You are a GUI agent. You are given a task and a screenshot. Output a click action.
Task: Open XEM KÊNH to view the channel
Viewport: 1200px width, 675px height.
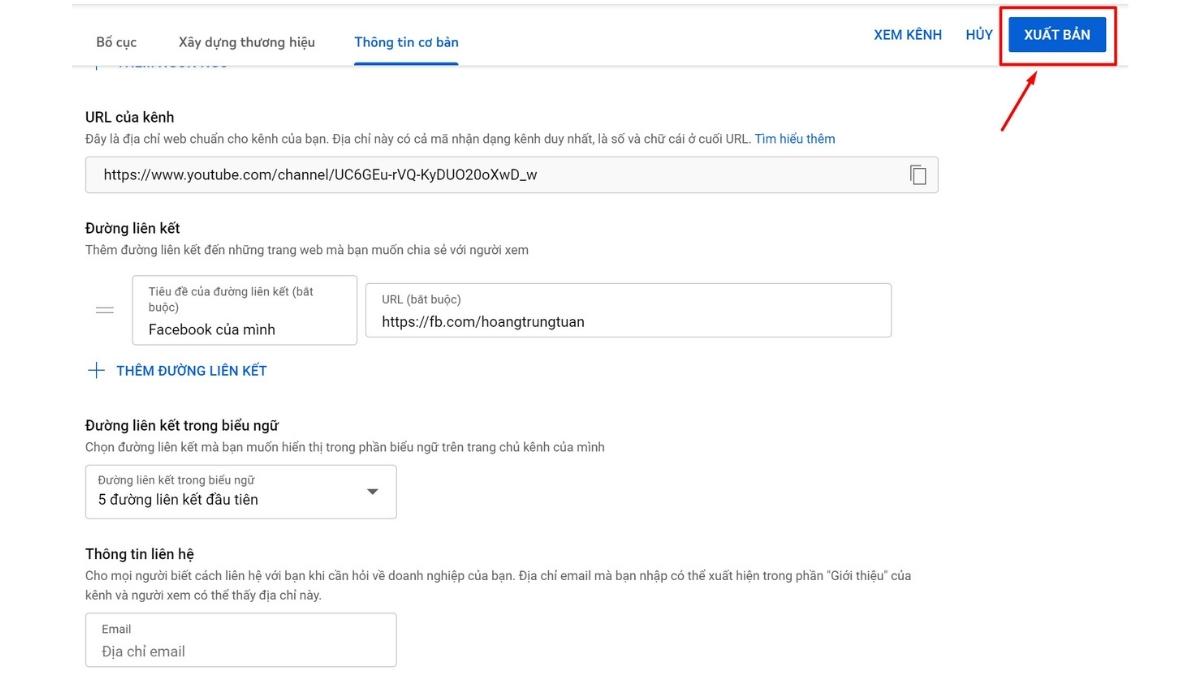pyautogui.click(x=907, y=34)
